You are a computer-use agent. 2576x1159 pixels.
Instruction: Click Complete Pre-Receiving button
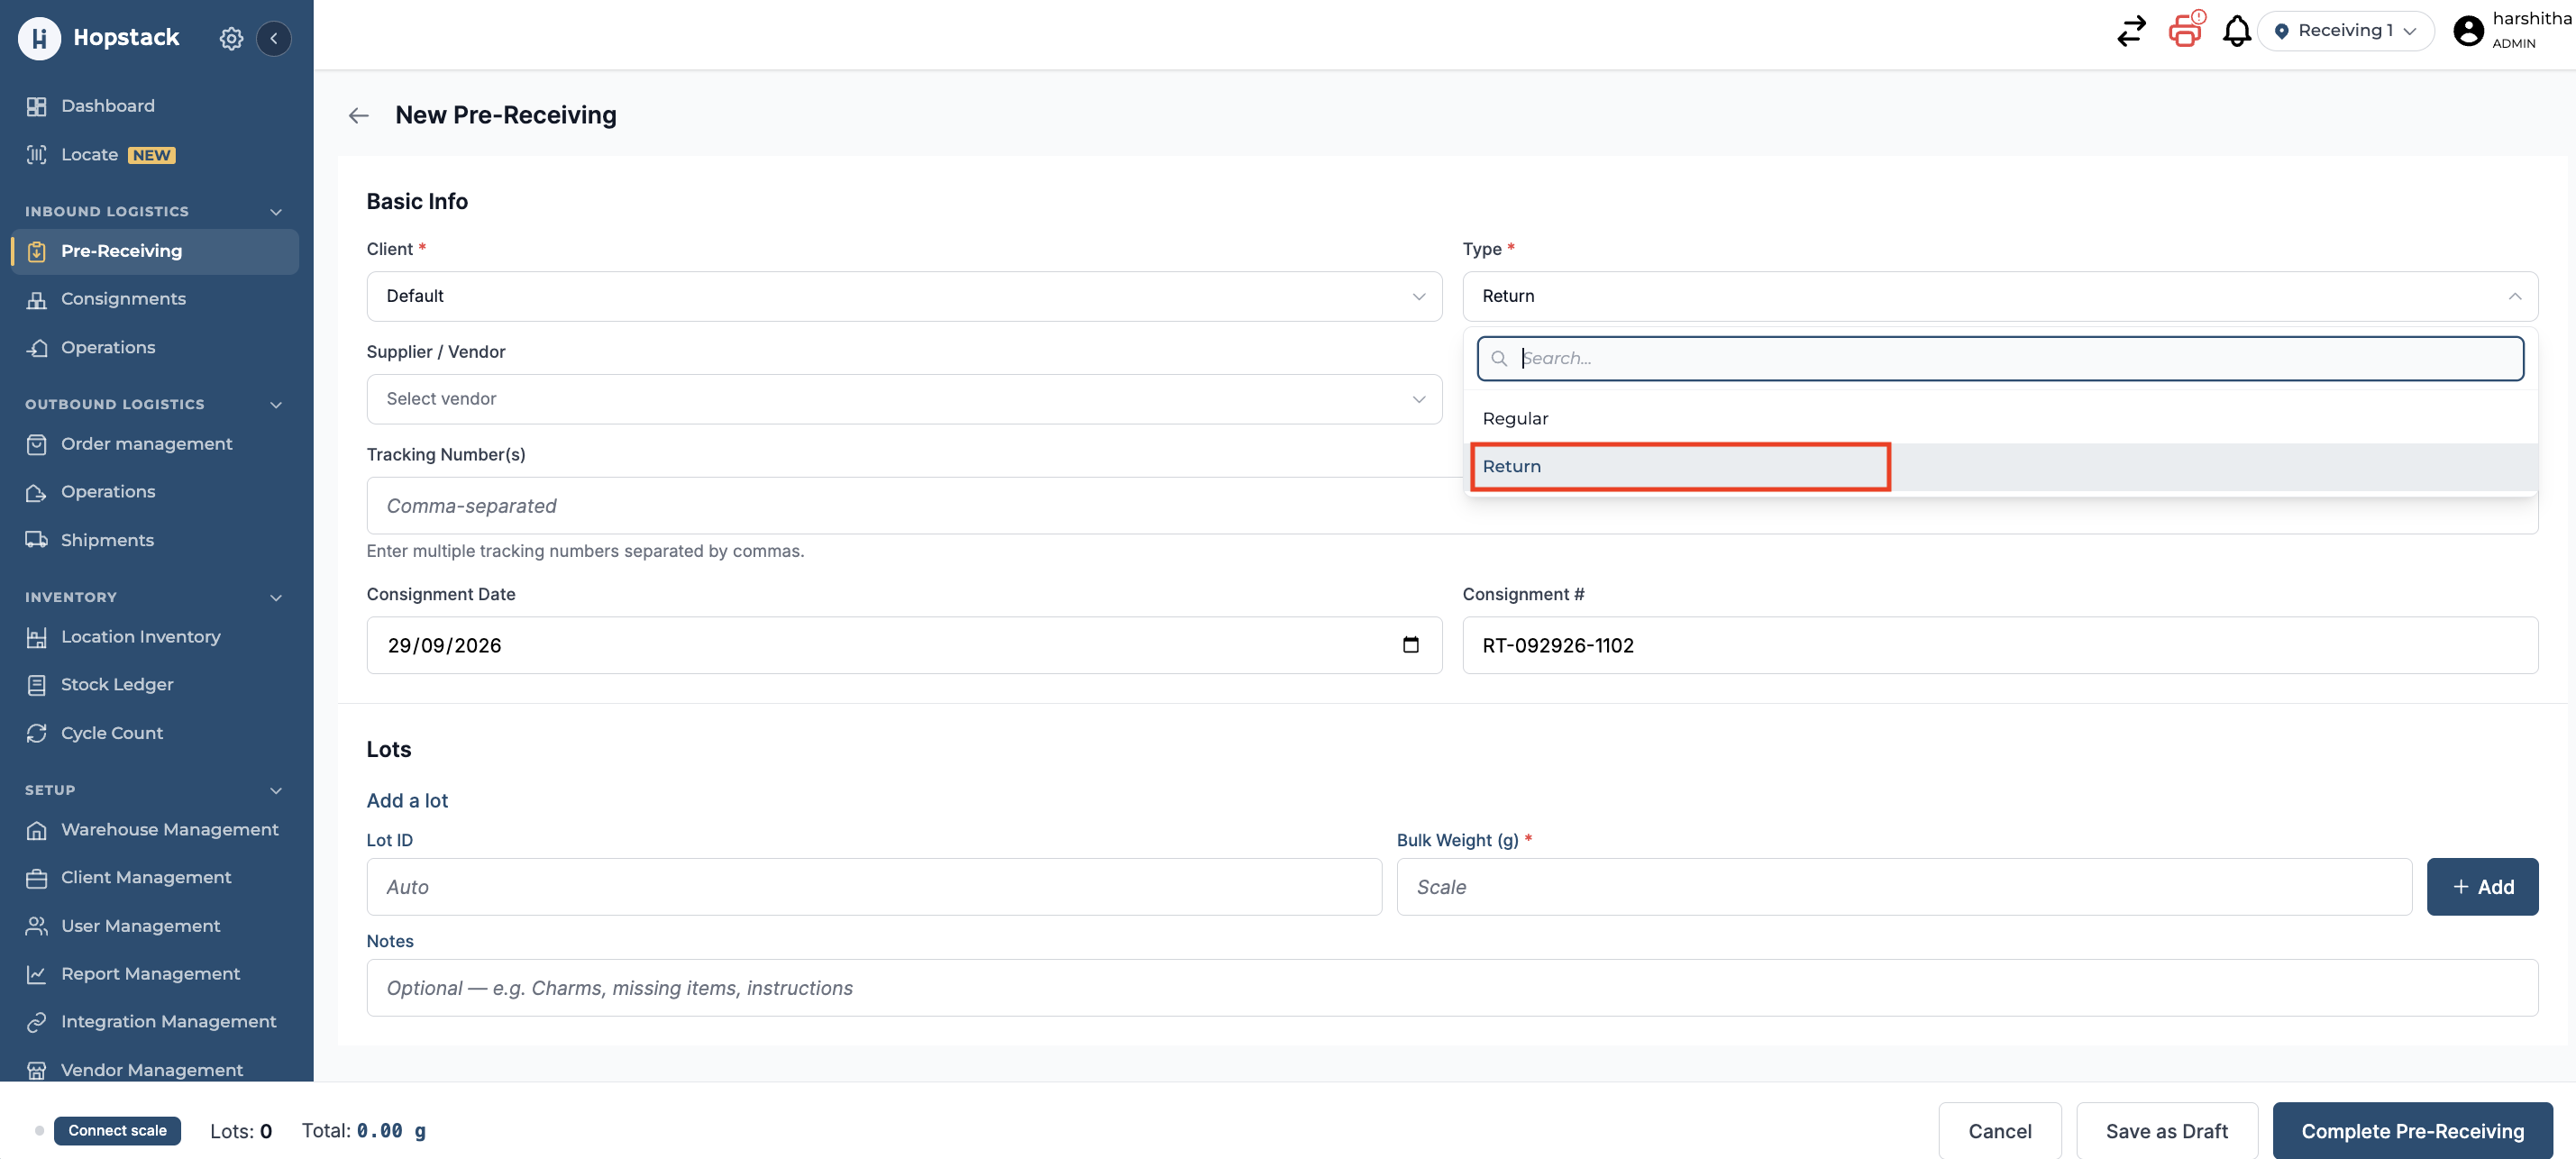2412,1131
